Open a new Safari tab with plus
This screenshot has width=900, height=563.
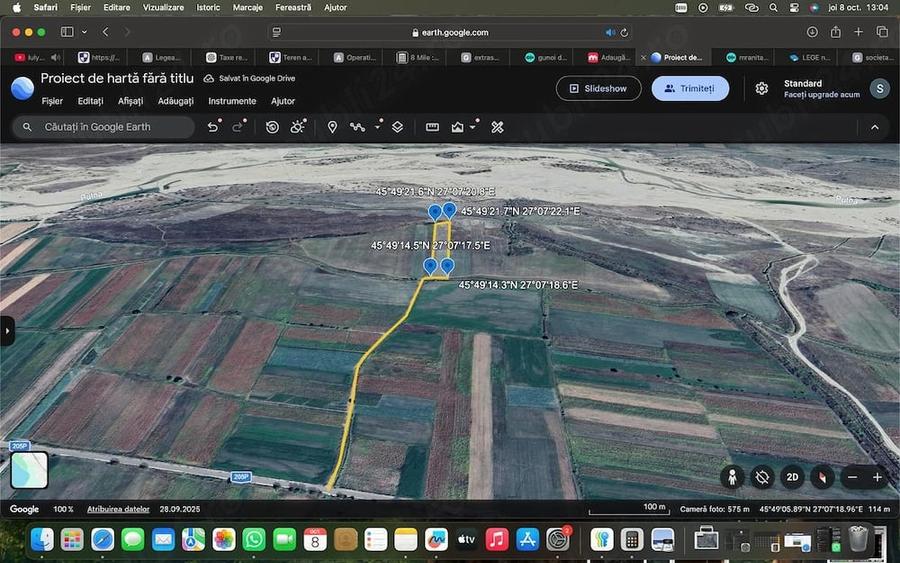pos(859,32)
